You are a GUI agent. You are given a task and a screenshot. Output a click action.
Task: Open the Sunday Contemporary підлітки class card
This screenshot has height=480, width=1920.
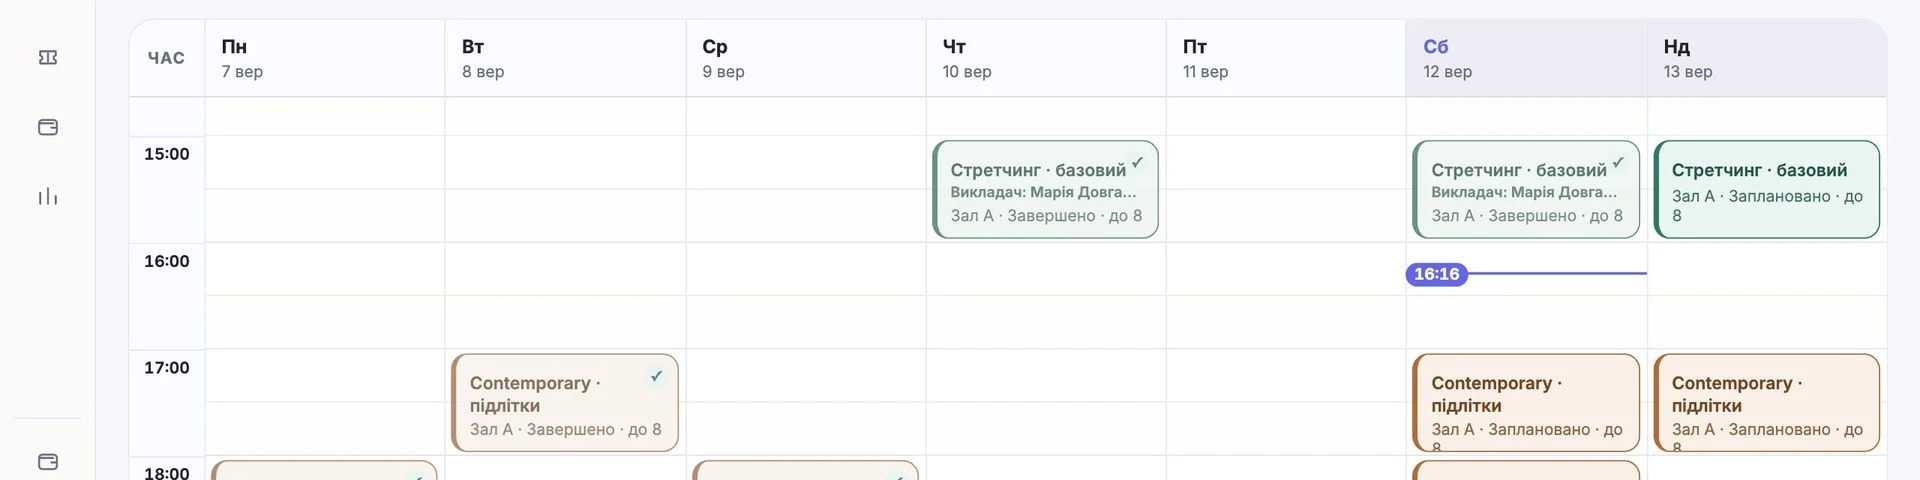pos(1767,403)
